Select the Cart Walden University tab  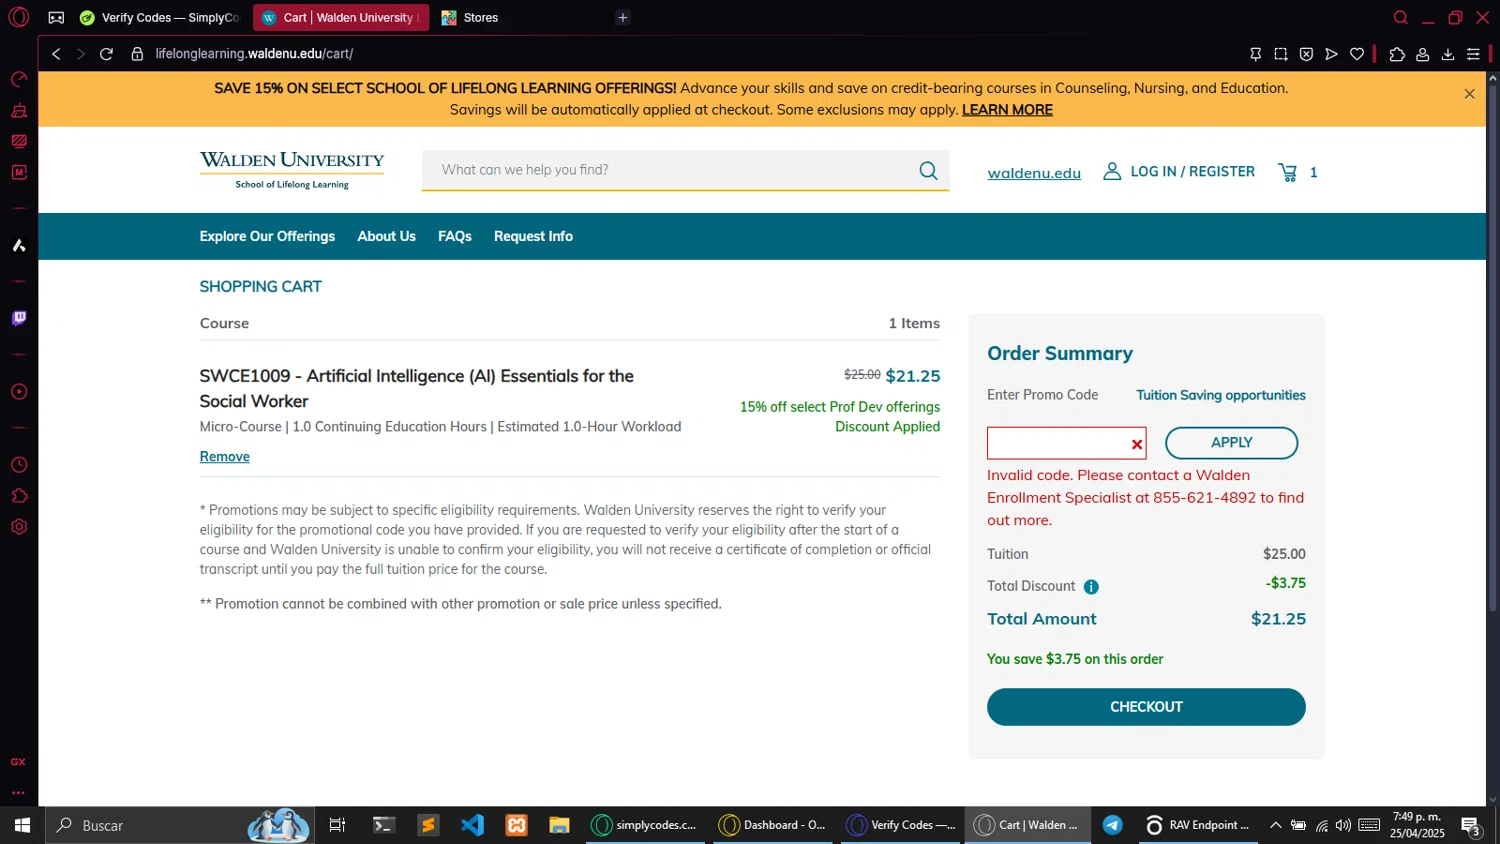click(341, 17)
